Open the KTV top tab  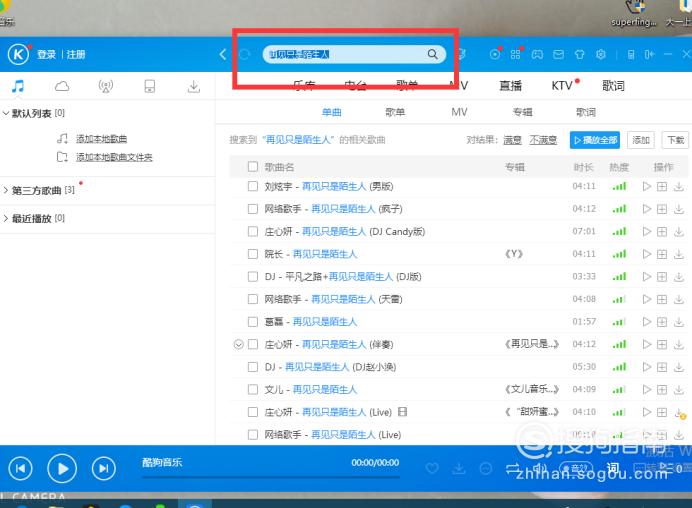click(562, 86)
